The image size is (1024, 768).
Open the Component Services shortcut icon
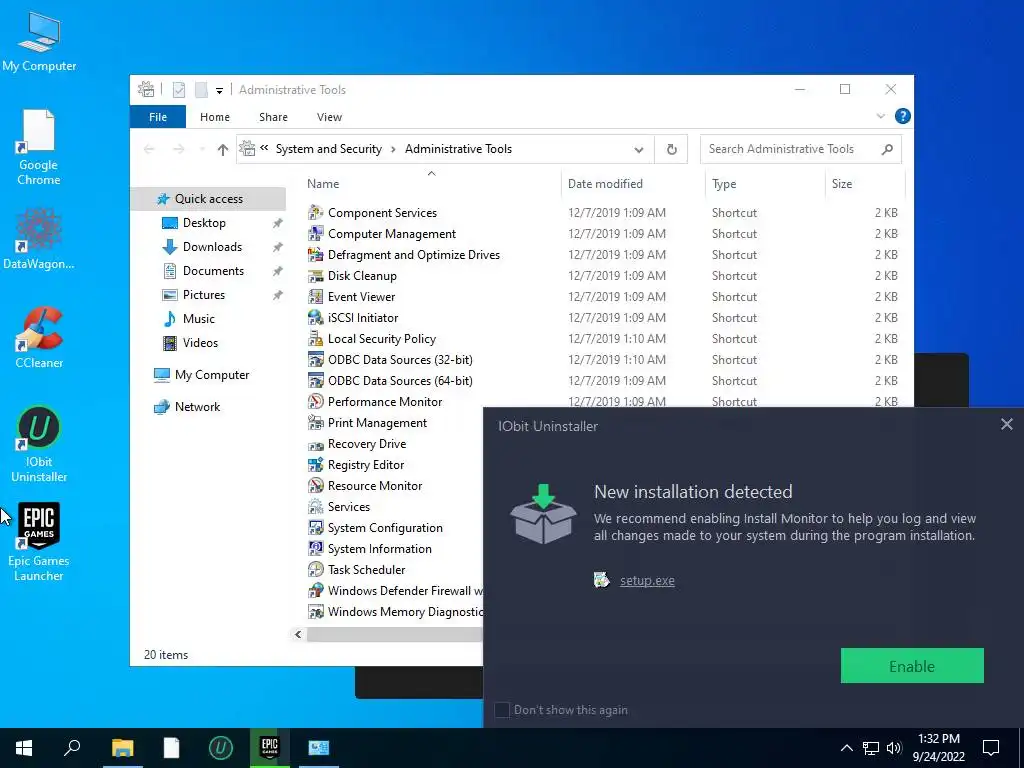coord(315,212)
